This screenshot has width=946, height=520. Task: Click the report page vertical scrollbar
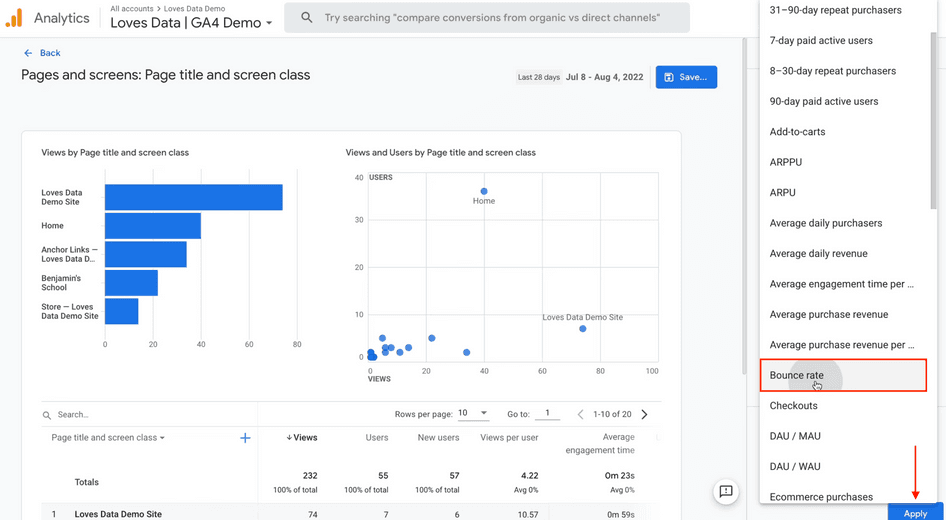pyautogui.click(x=745, y=205)
